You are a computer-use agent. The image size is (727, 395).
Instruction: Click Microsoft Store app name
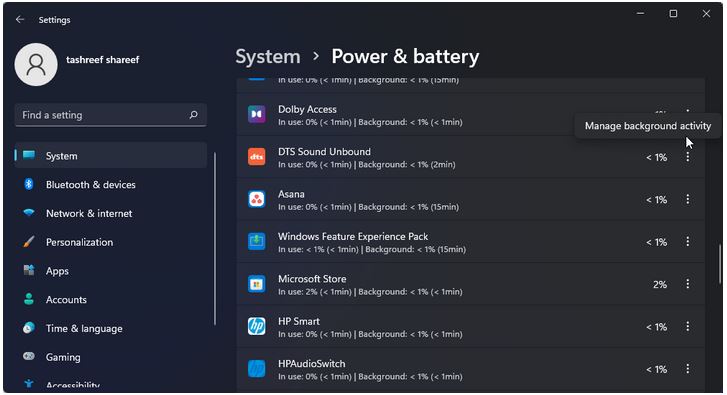312,279
